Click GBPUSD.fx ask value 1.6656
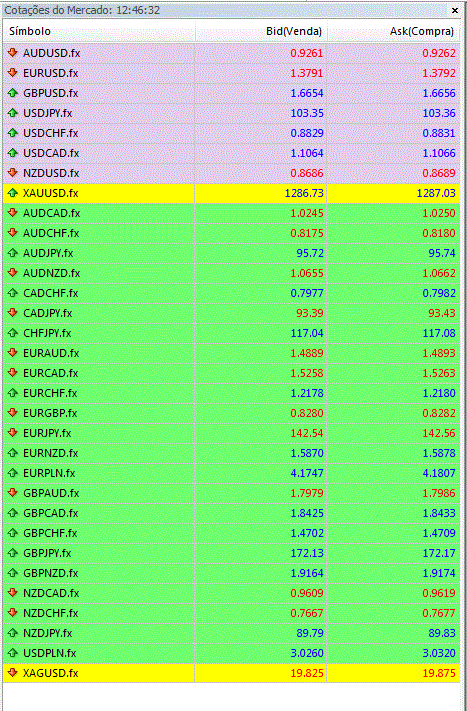This screenshot has height=711, width=467. [439, 93]
